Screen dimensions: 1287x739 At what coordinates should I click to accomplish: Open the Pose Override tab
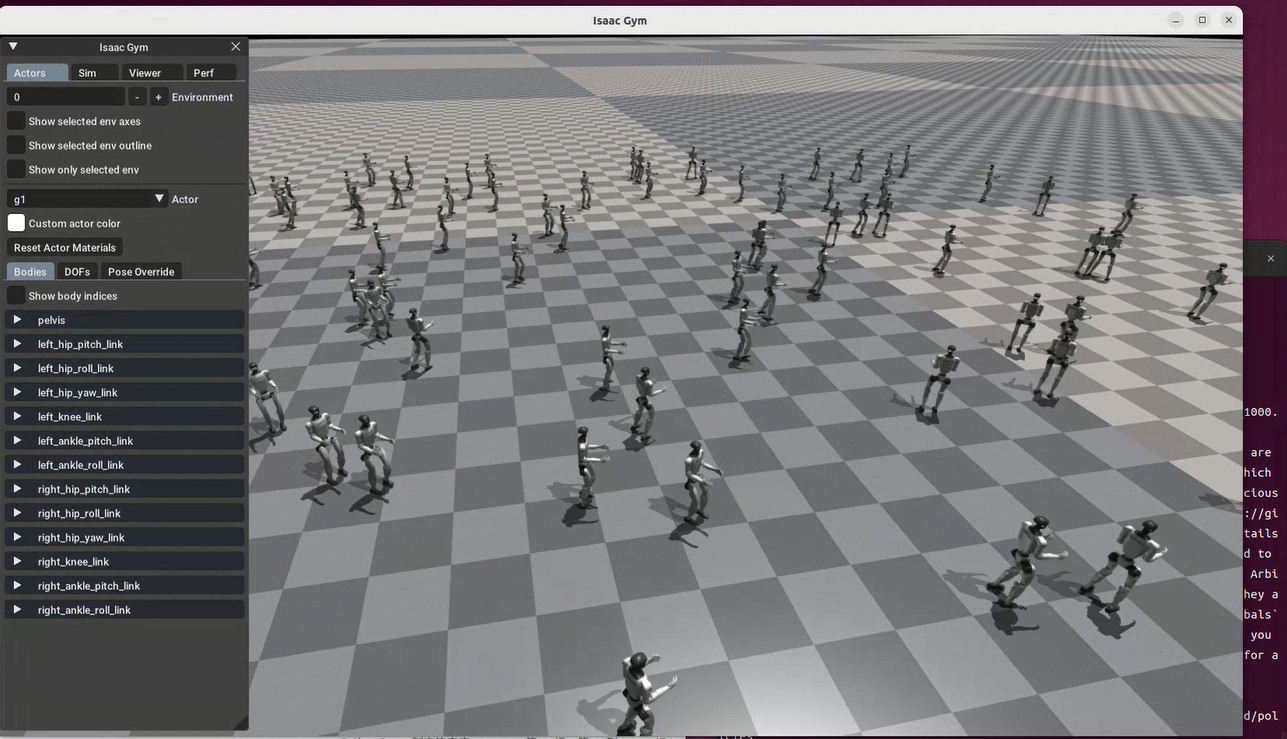coord(141,272)
